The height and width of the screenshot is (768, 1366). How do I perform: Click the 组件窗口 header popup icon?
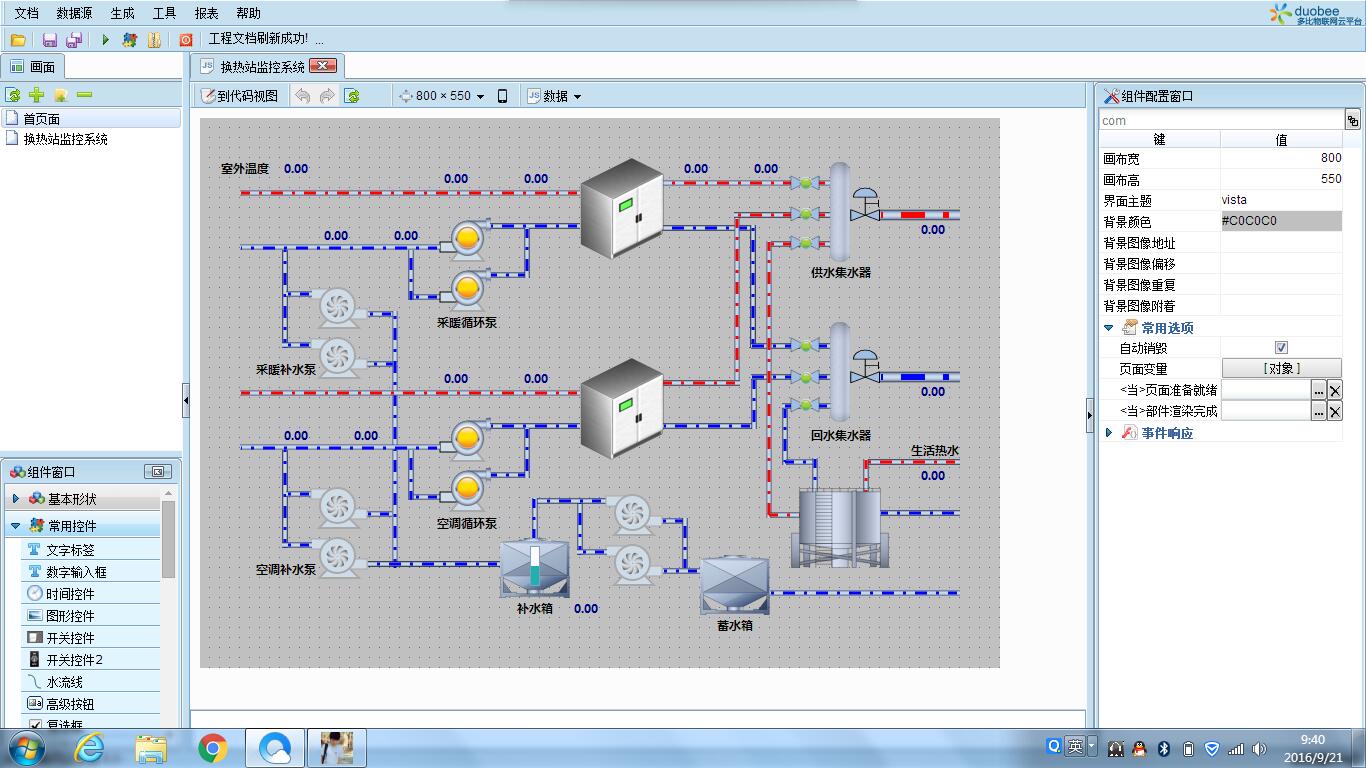coord(158,472)
